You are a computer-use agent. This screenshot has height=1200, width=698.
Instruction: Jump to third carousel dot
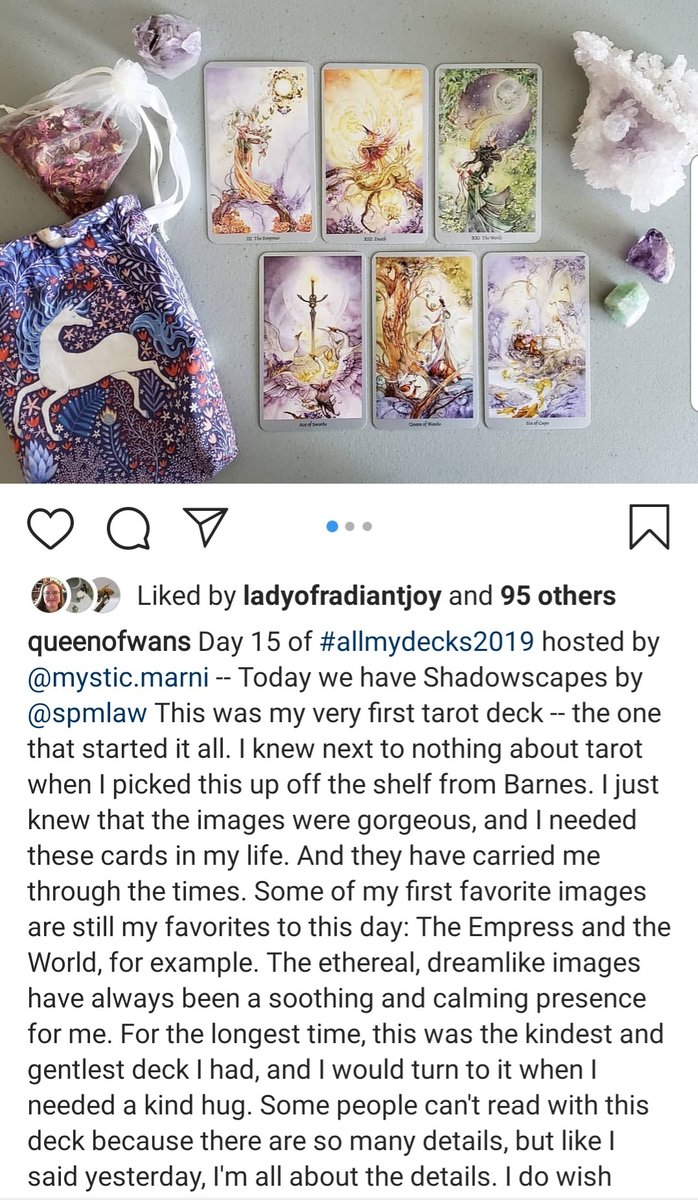(x=367, y=526)
